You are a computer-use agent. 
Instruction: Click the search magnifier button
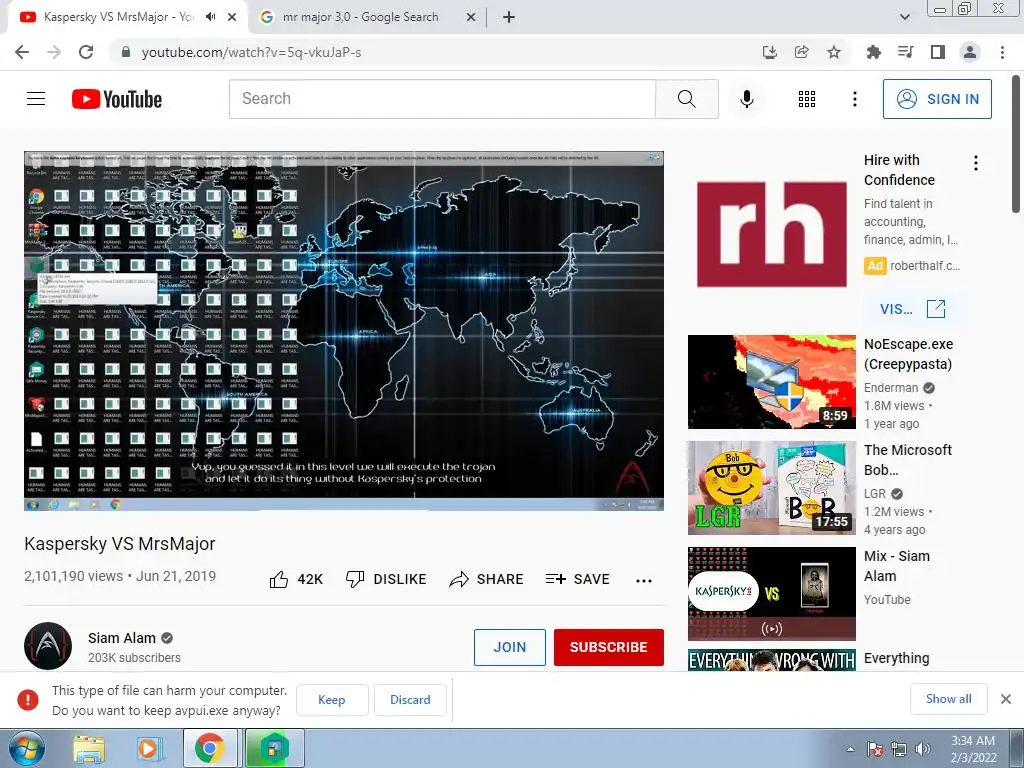[x=686, y=99]
